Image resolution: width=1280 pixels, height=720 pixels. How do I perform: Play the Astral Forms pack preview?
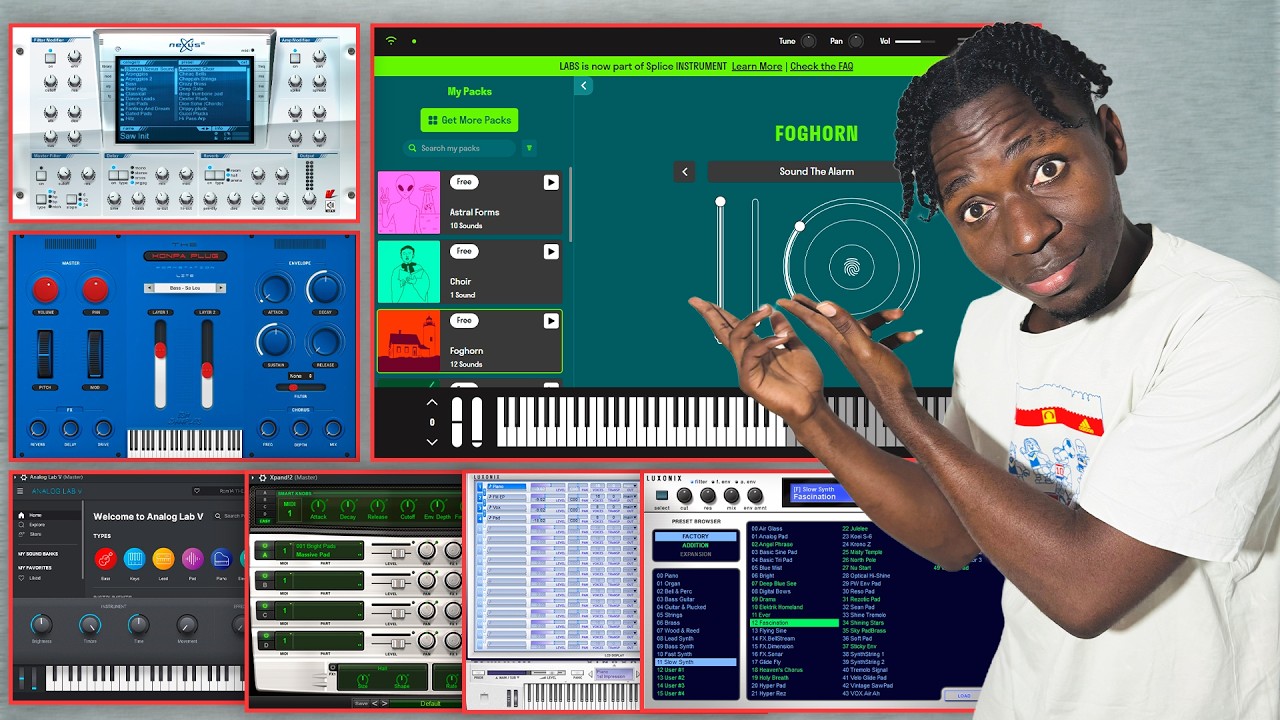pyautogui.click(x=551, y=182)
